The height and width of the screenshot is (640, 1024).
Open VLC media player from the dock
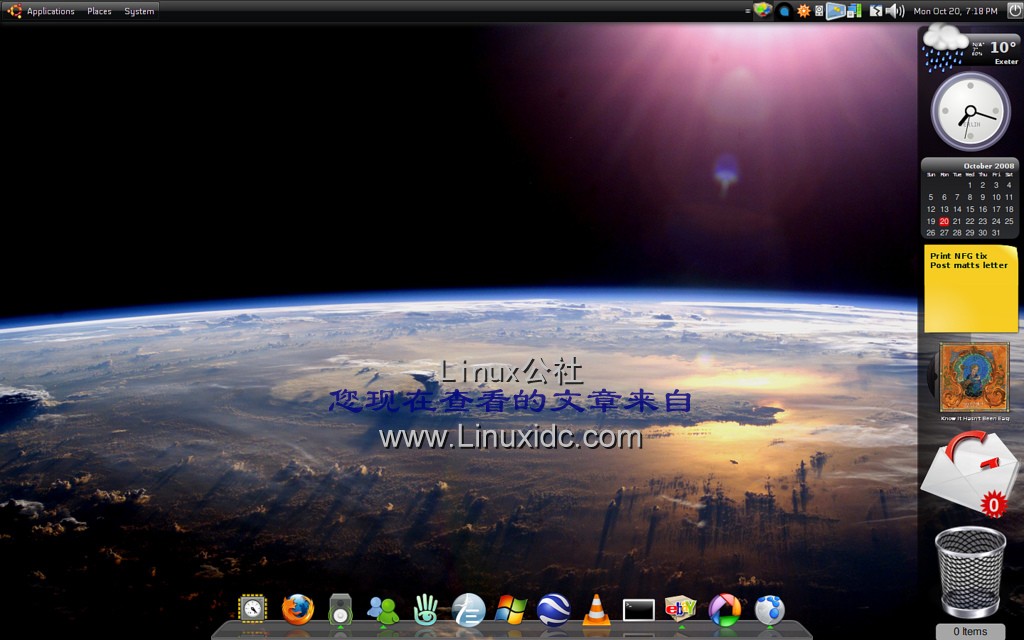pos(596,610)
